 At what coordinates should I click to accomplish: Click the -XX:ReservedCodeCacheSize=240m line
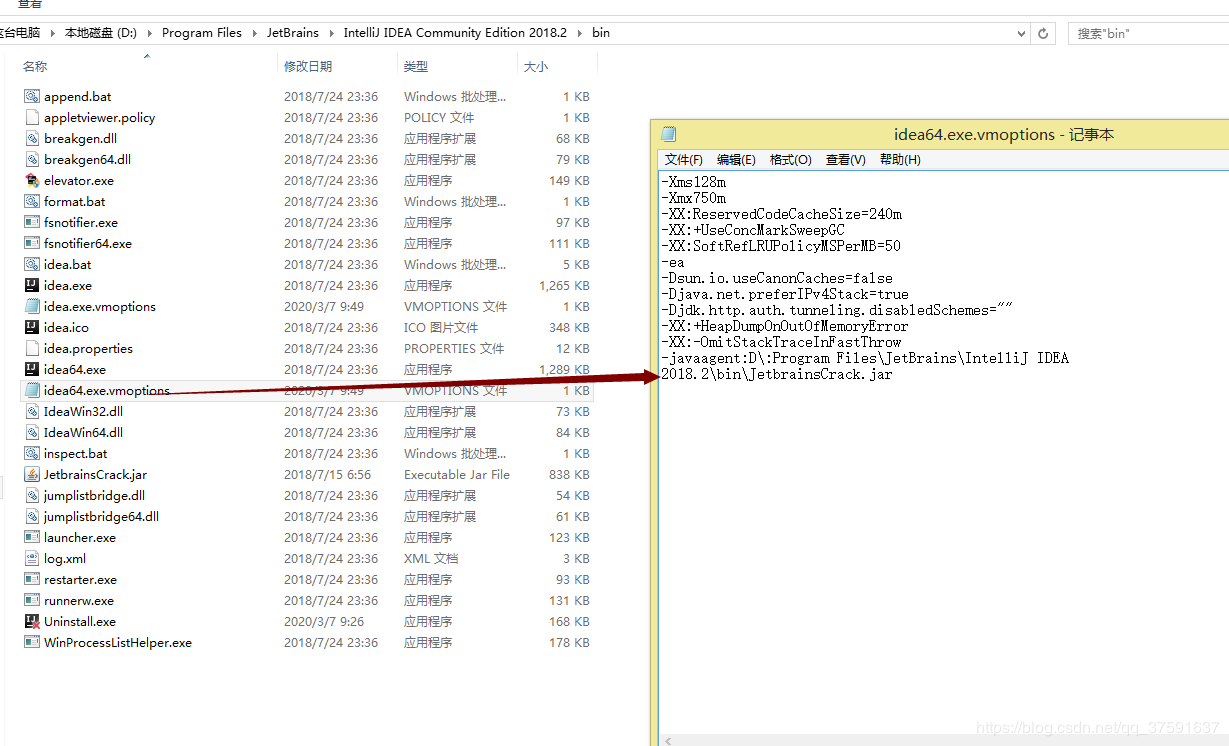(x=781, y=215)
